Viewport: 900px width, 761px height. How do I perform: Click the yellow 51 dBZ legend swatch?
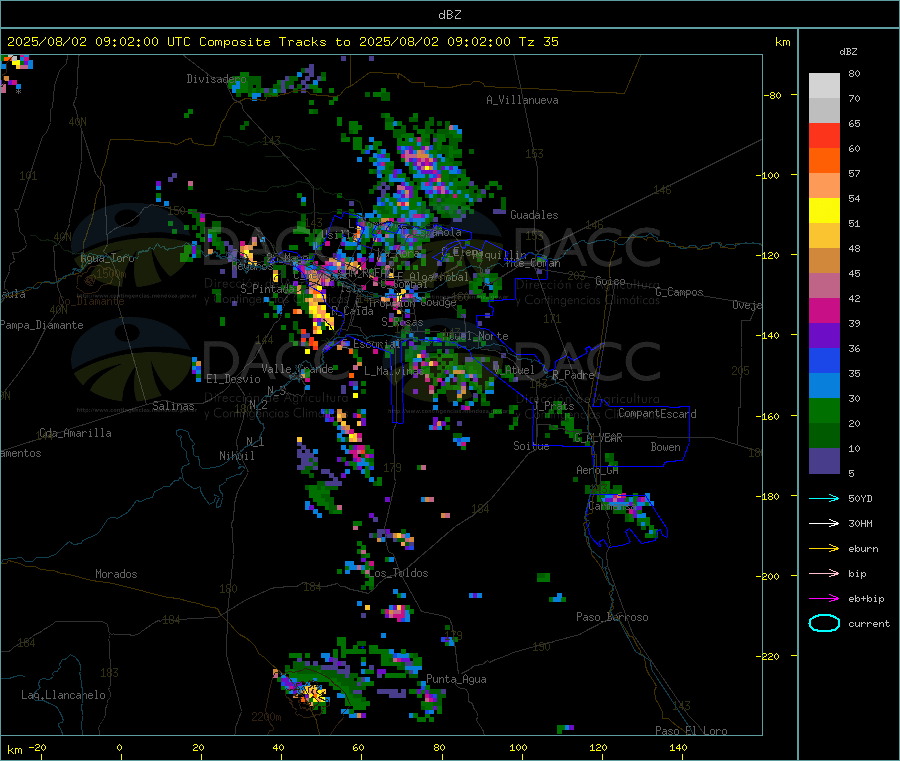point(824,211)
